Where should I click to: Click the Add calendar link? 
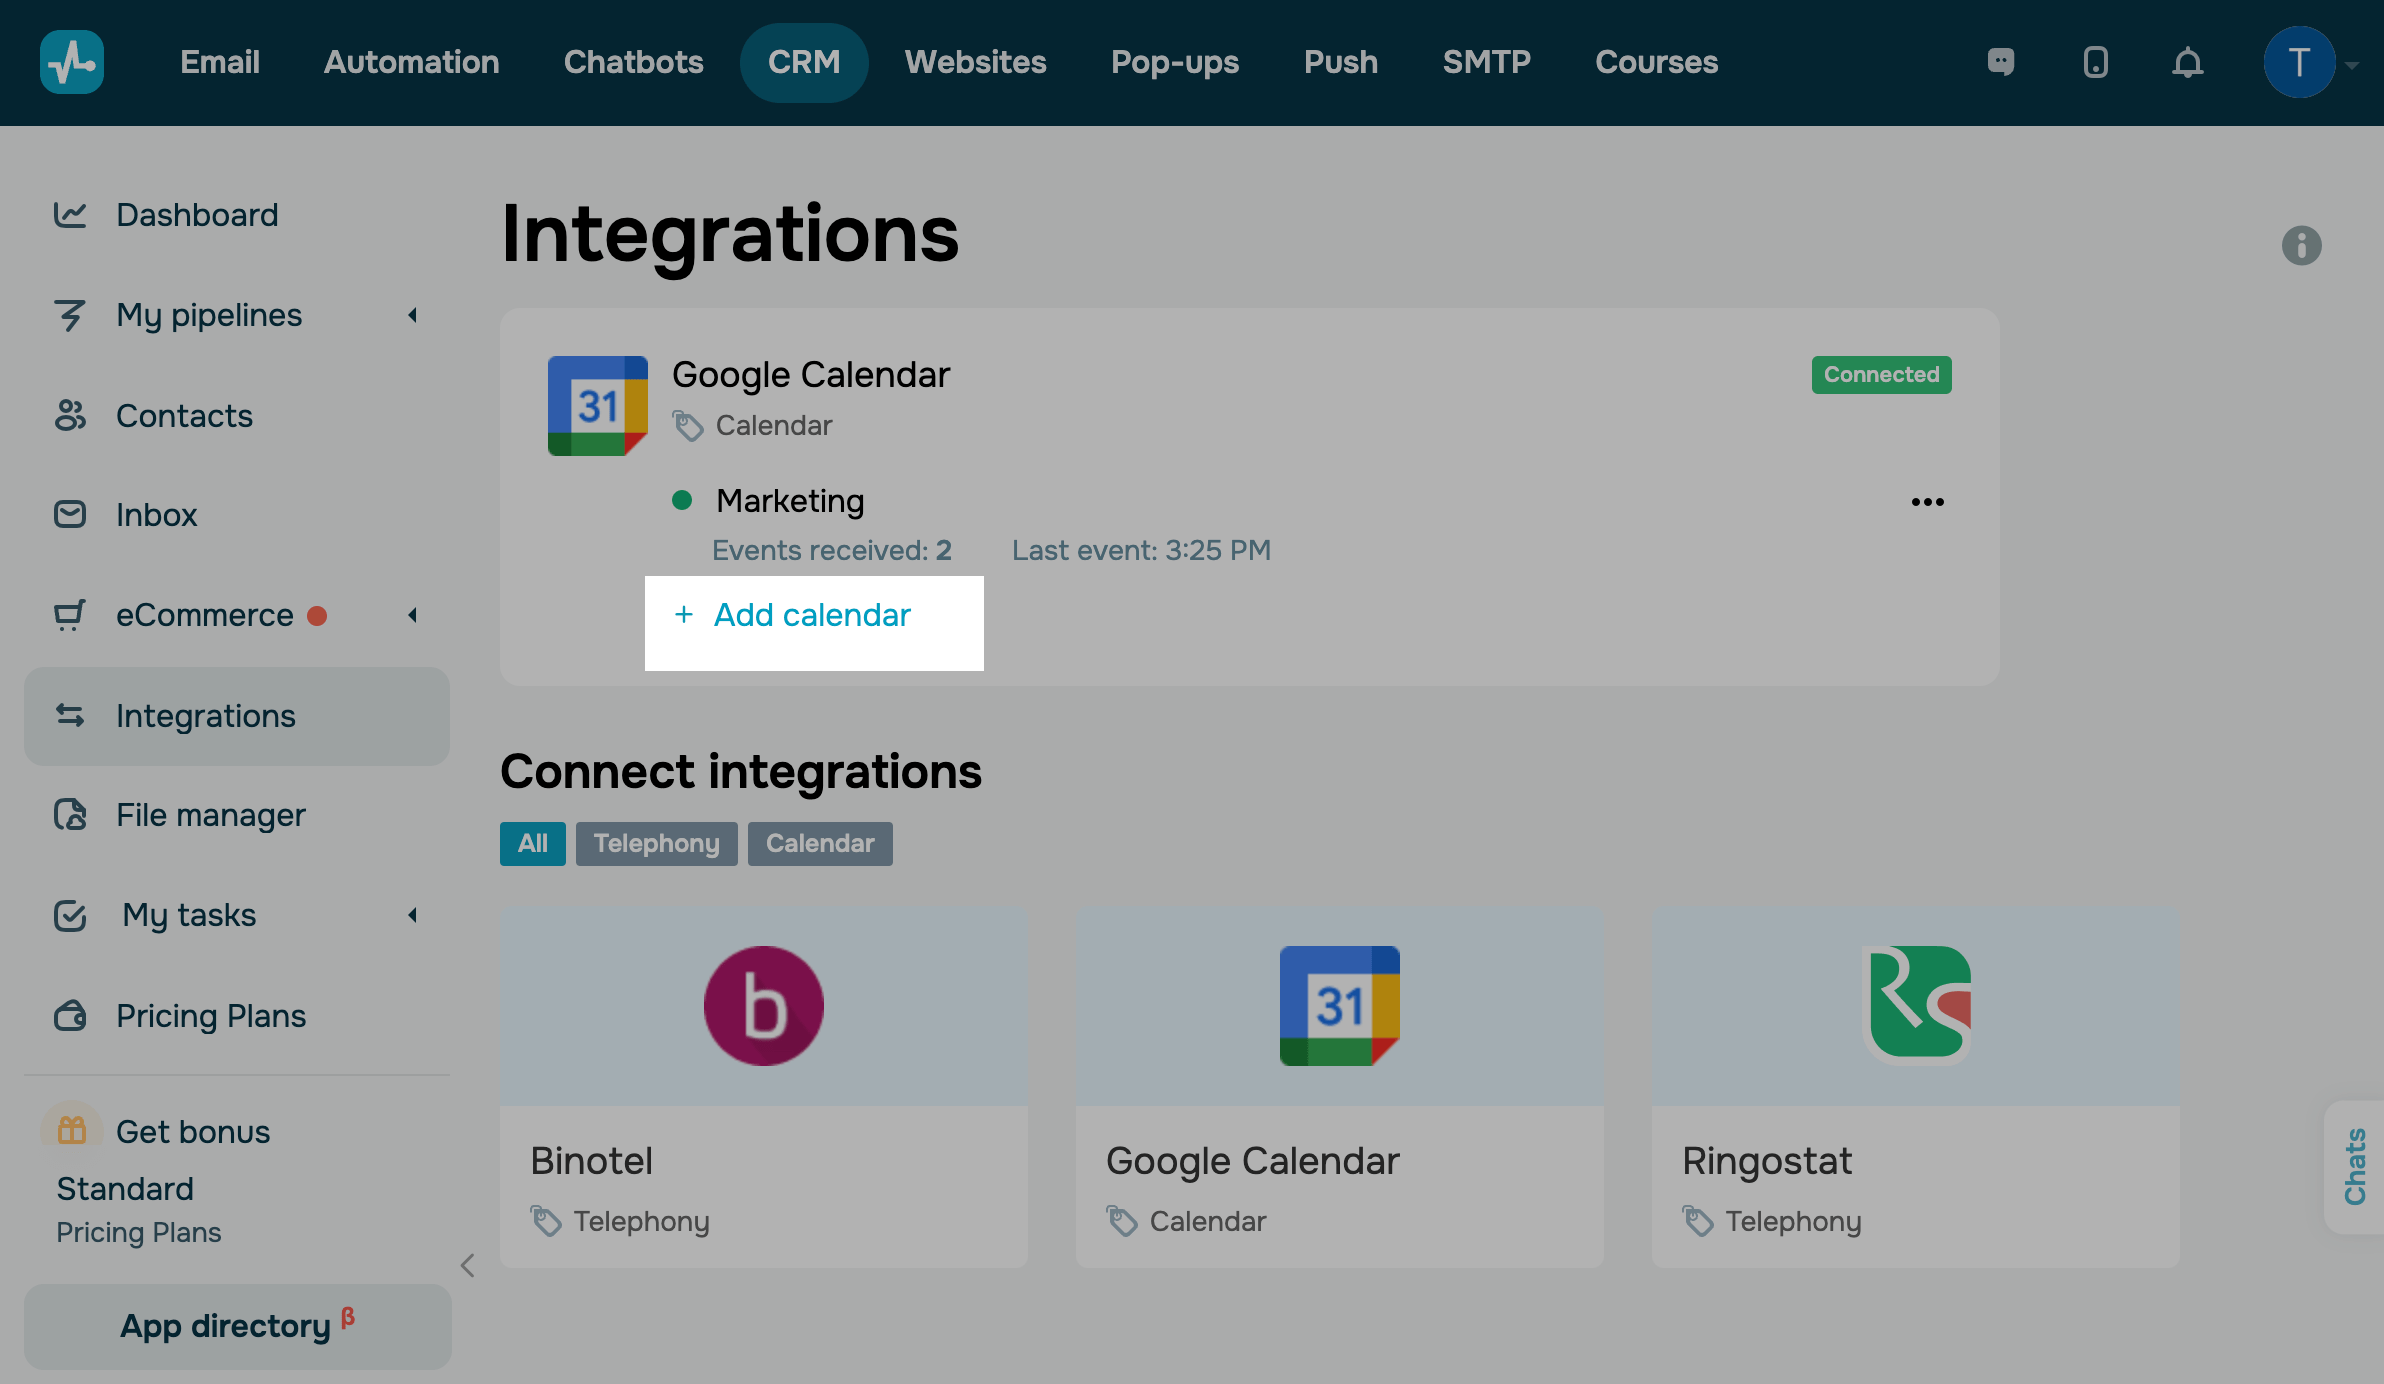(x=811, y=615)
